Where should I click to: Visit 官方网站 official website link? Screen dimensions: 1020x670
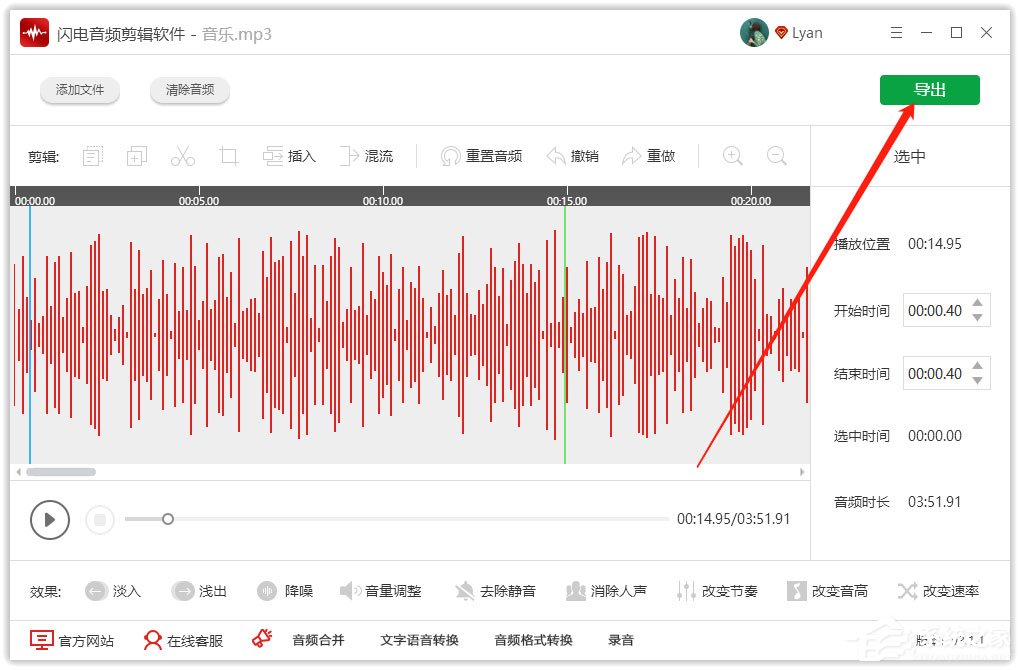[72, 640]
